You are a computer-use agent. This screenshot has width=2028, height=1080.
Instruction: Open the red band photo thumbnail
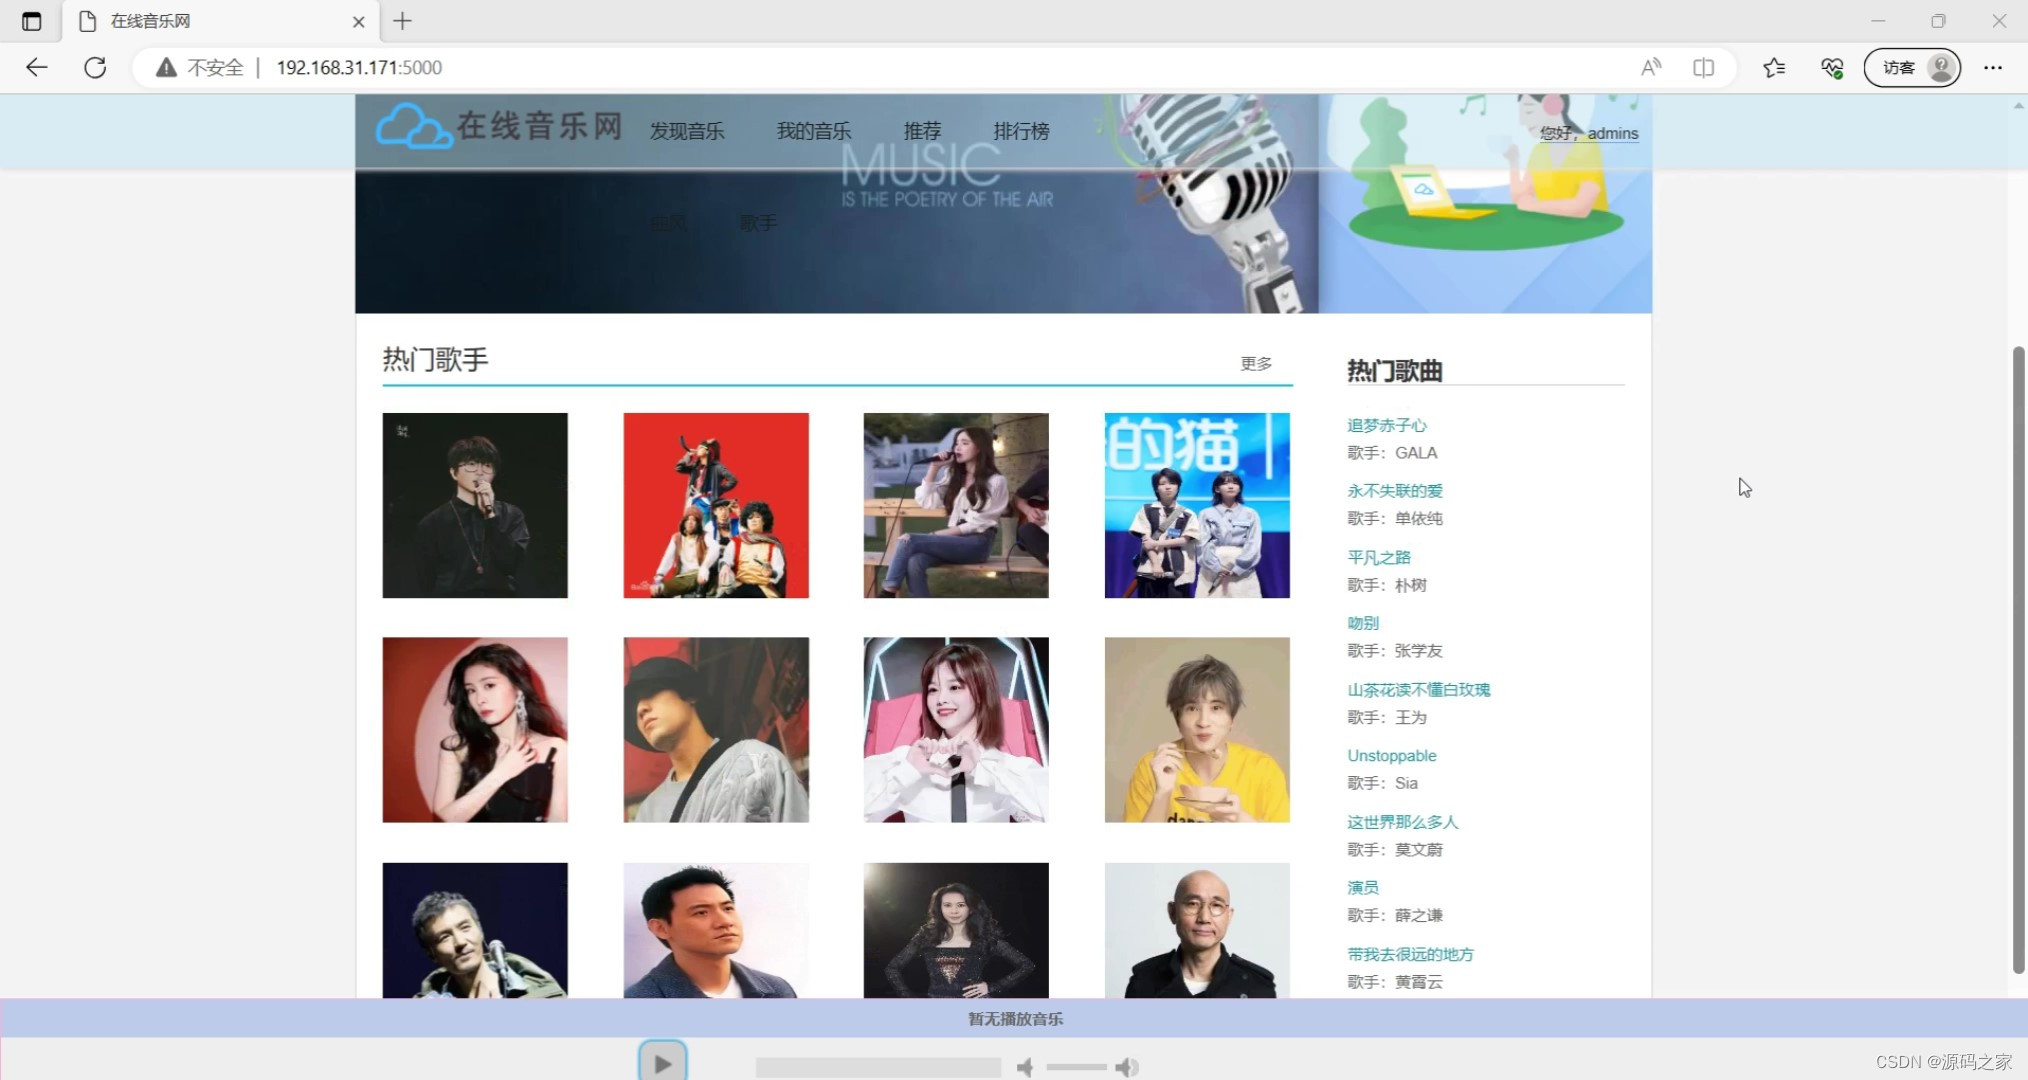[x=715, y=505]
